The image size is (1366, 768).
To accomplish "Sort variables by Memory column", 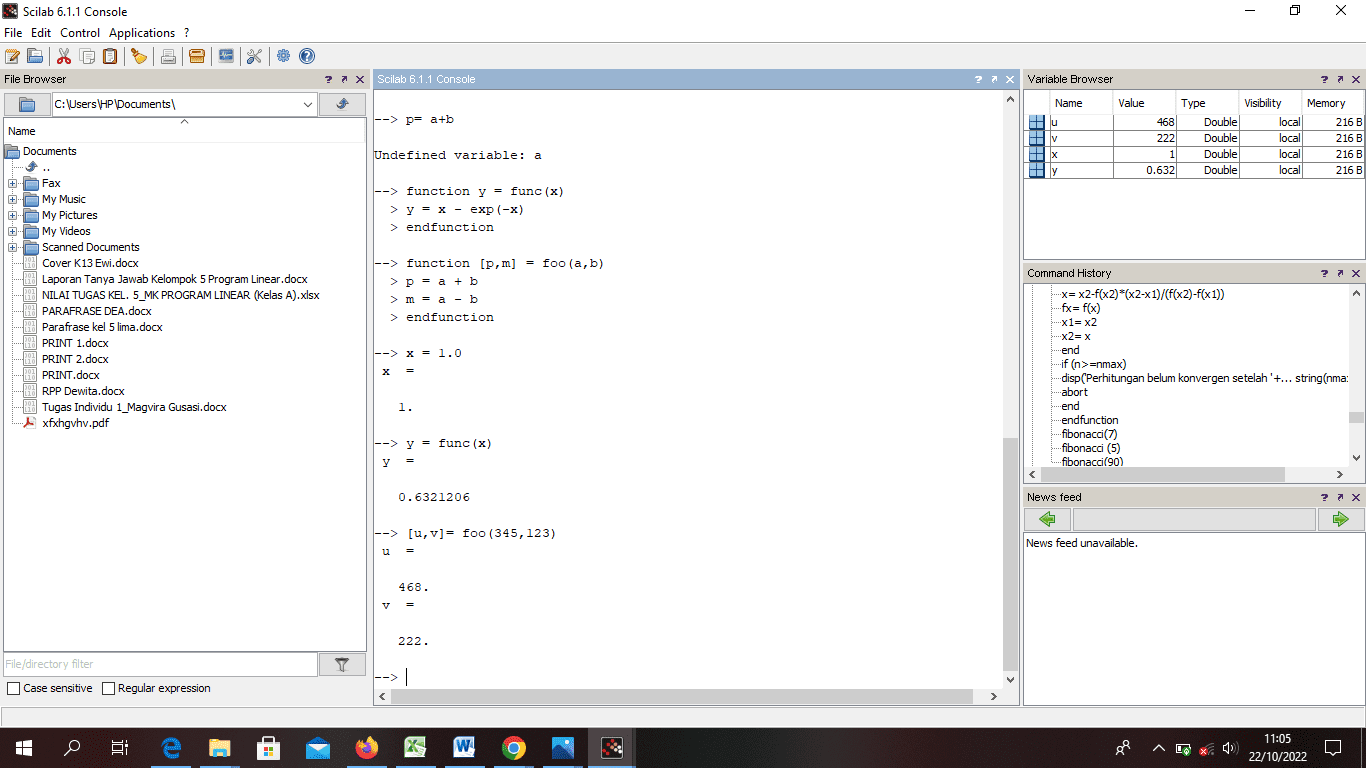I will click(x=1334, y=103).
